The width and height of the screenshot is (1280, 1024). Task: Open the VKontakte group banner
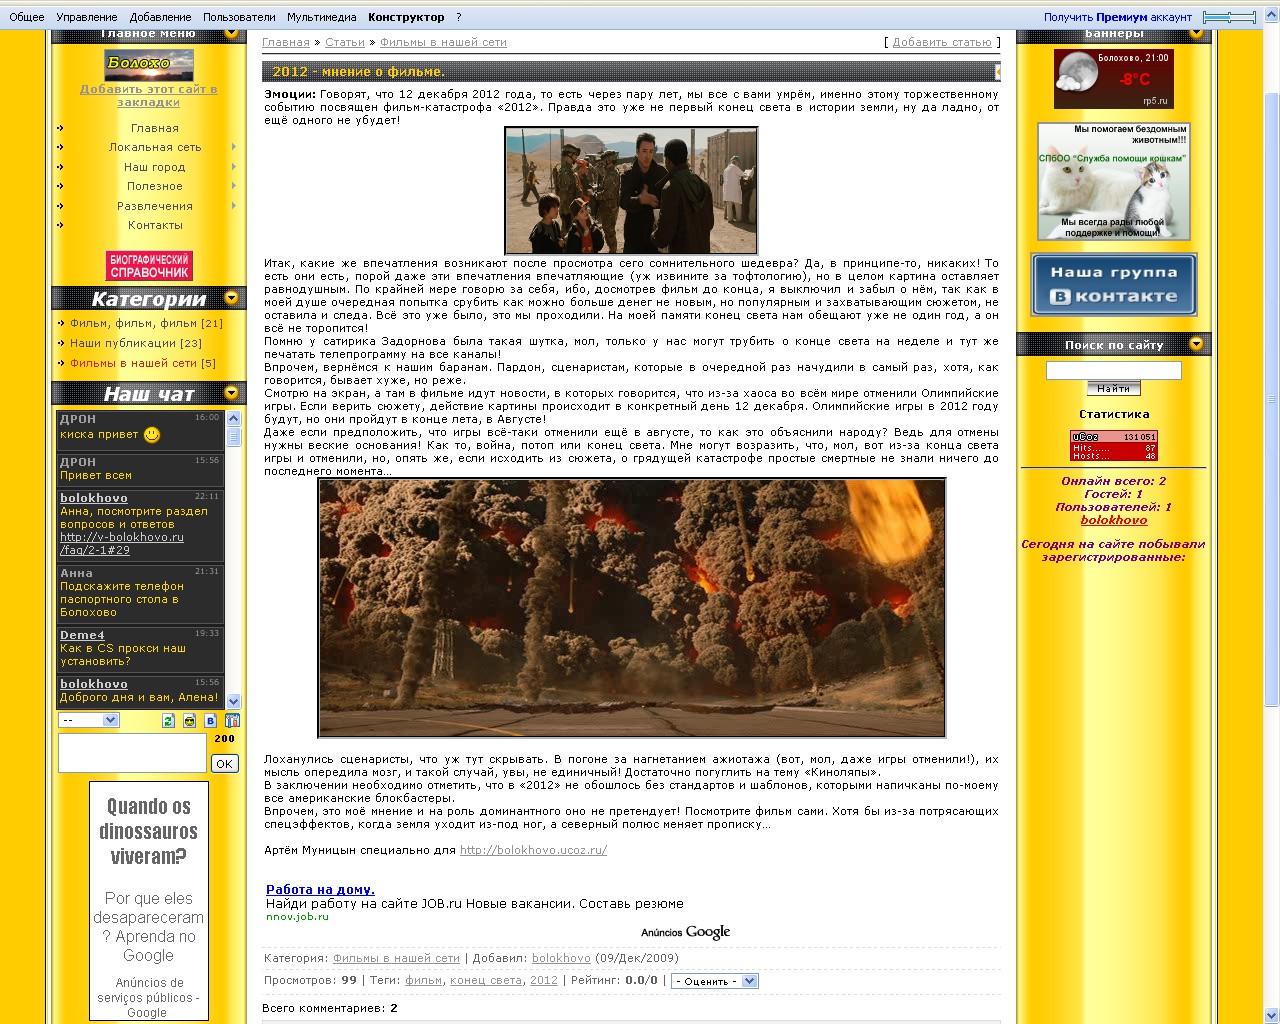1114,284
